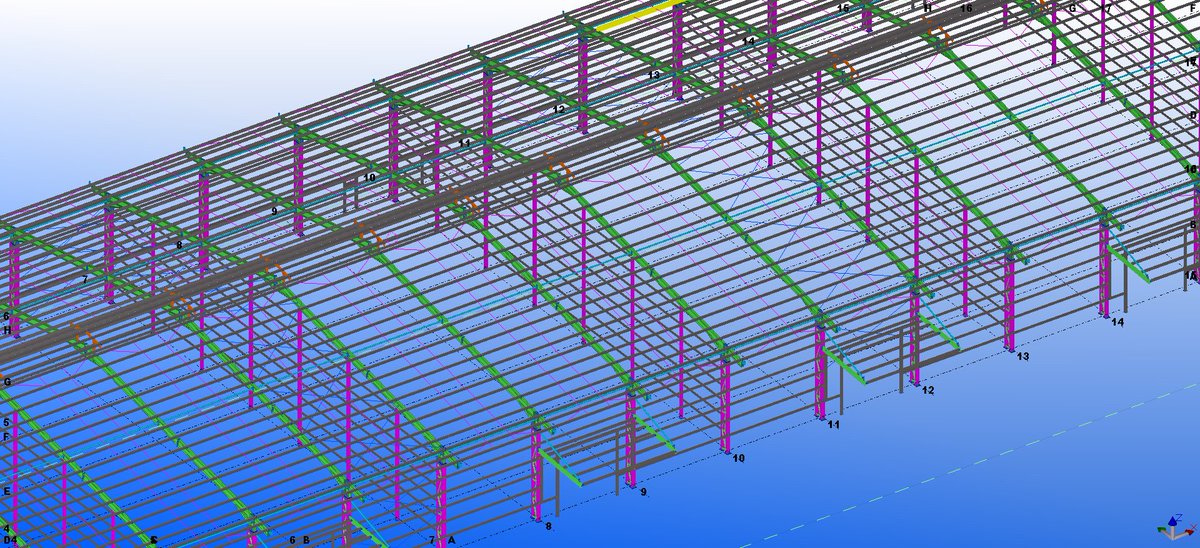Click grid letter D on the right edge

coord(1192,116)
